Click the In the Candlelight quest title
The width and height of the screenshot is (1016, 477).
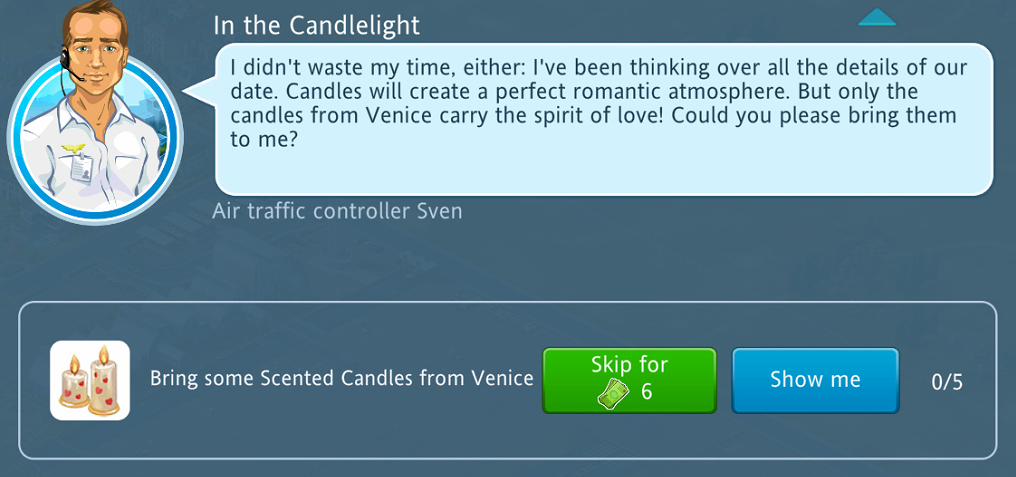[316, 25]
